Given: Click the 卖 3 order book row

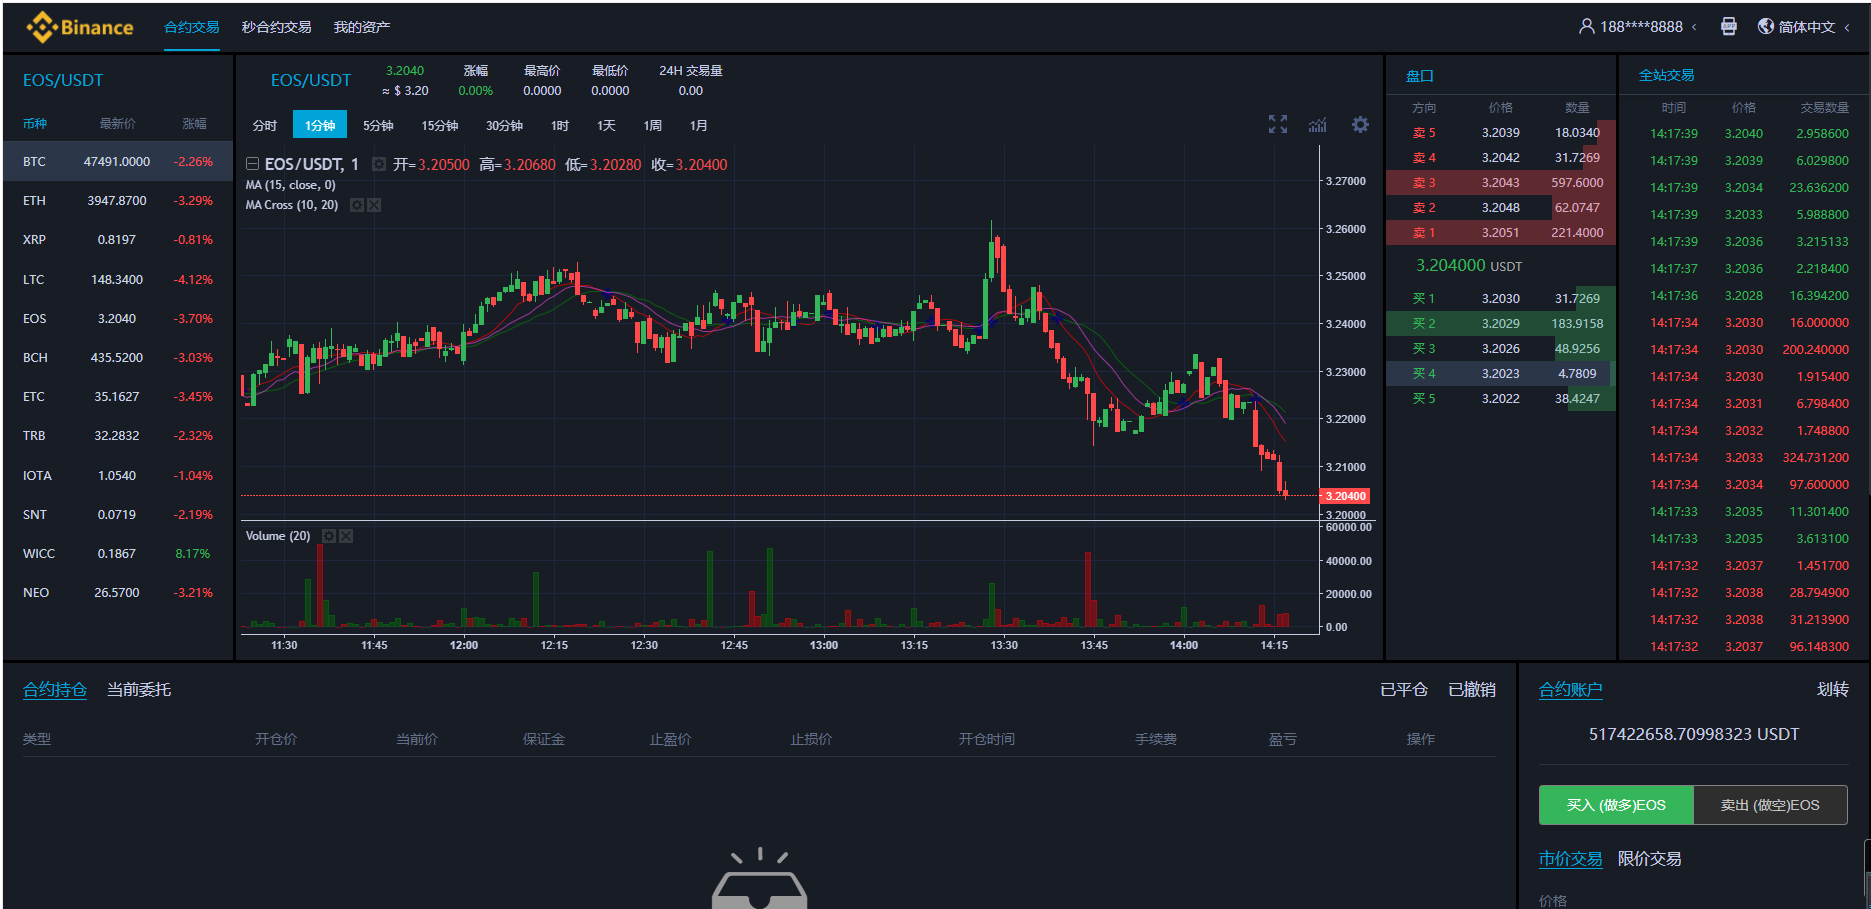Looking at the screenshot, I should point(1501,183).
